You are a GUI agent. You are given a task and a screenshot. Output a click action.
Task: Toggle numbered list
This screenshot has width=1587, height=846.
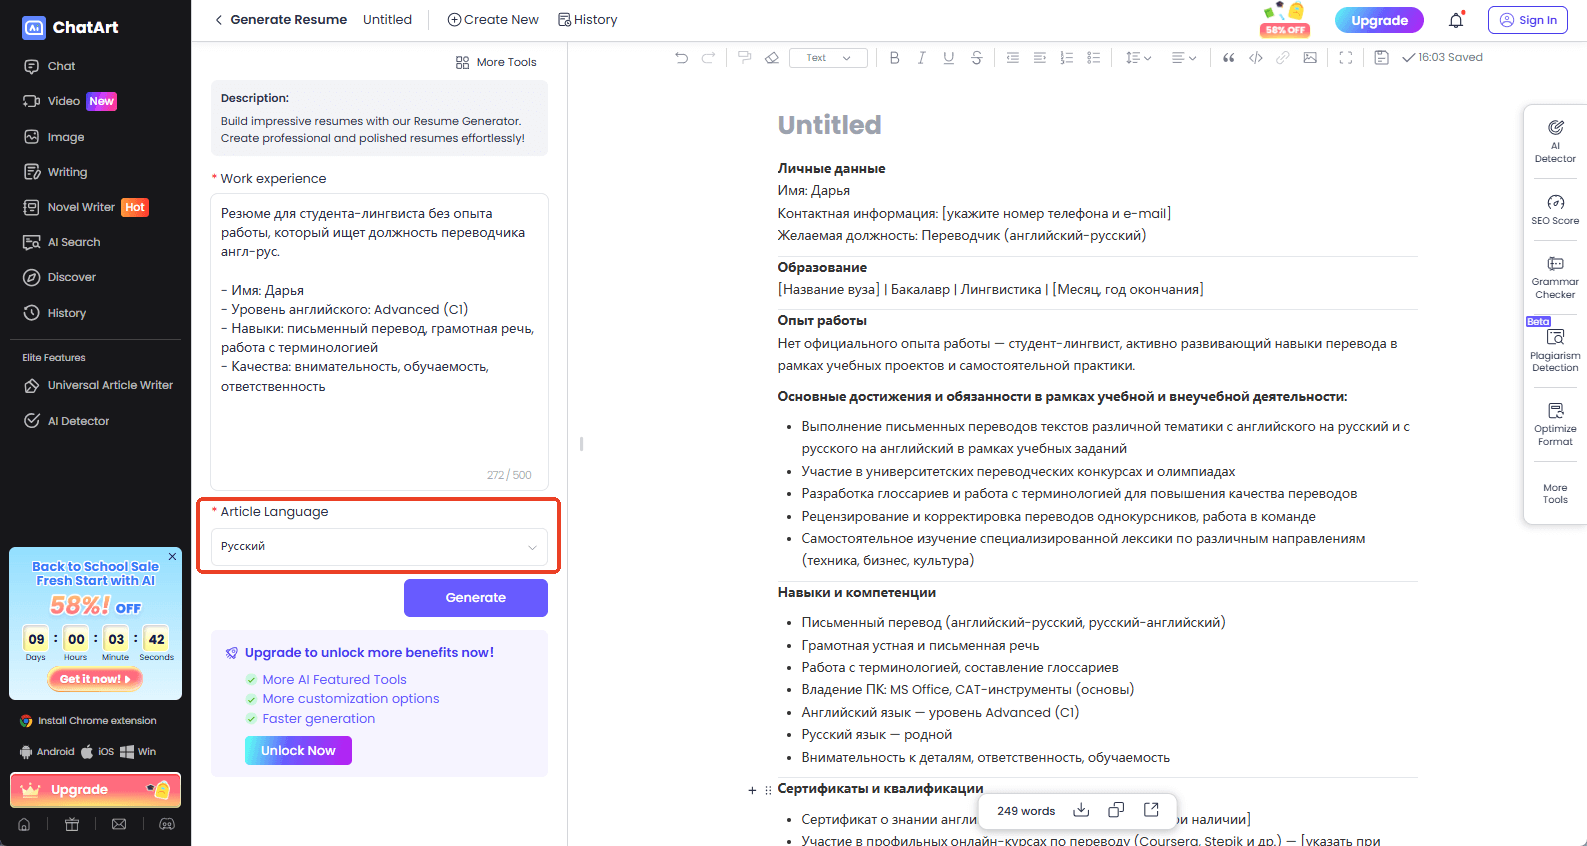click(x=1066, y=58)
